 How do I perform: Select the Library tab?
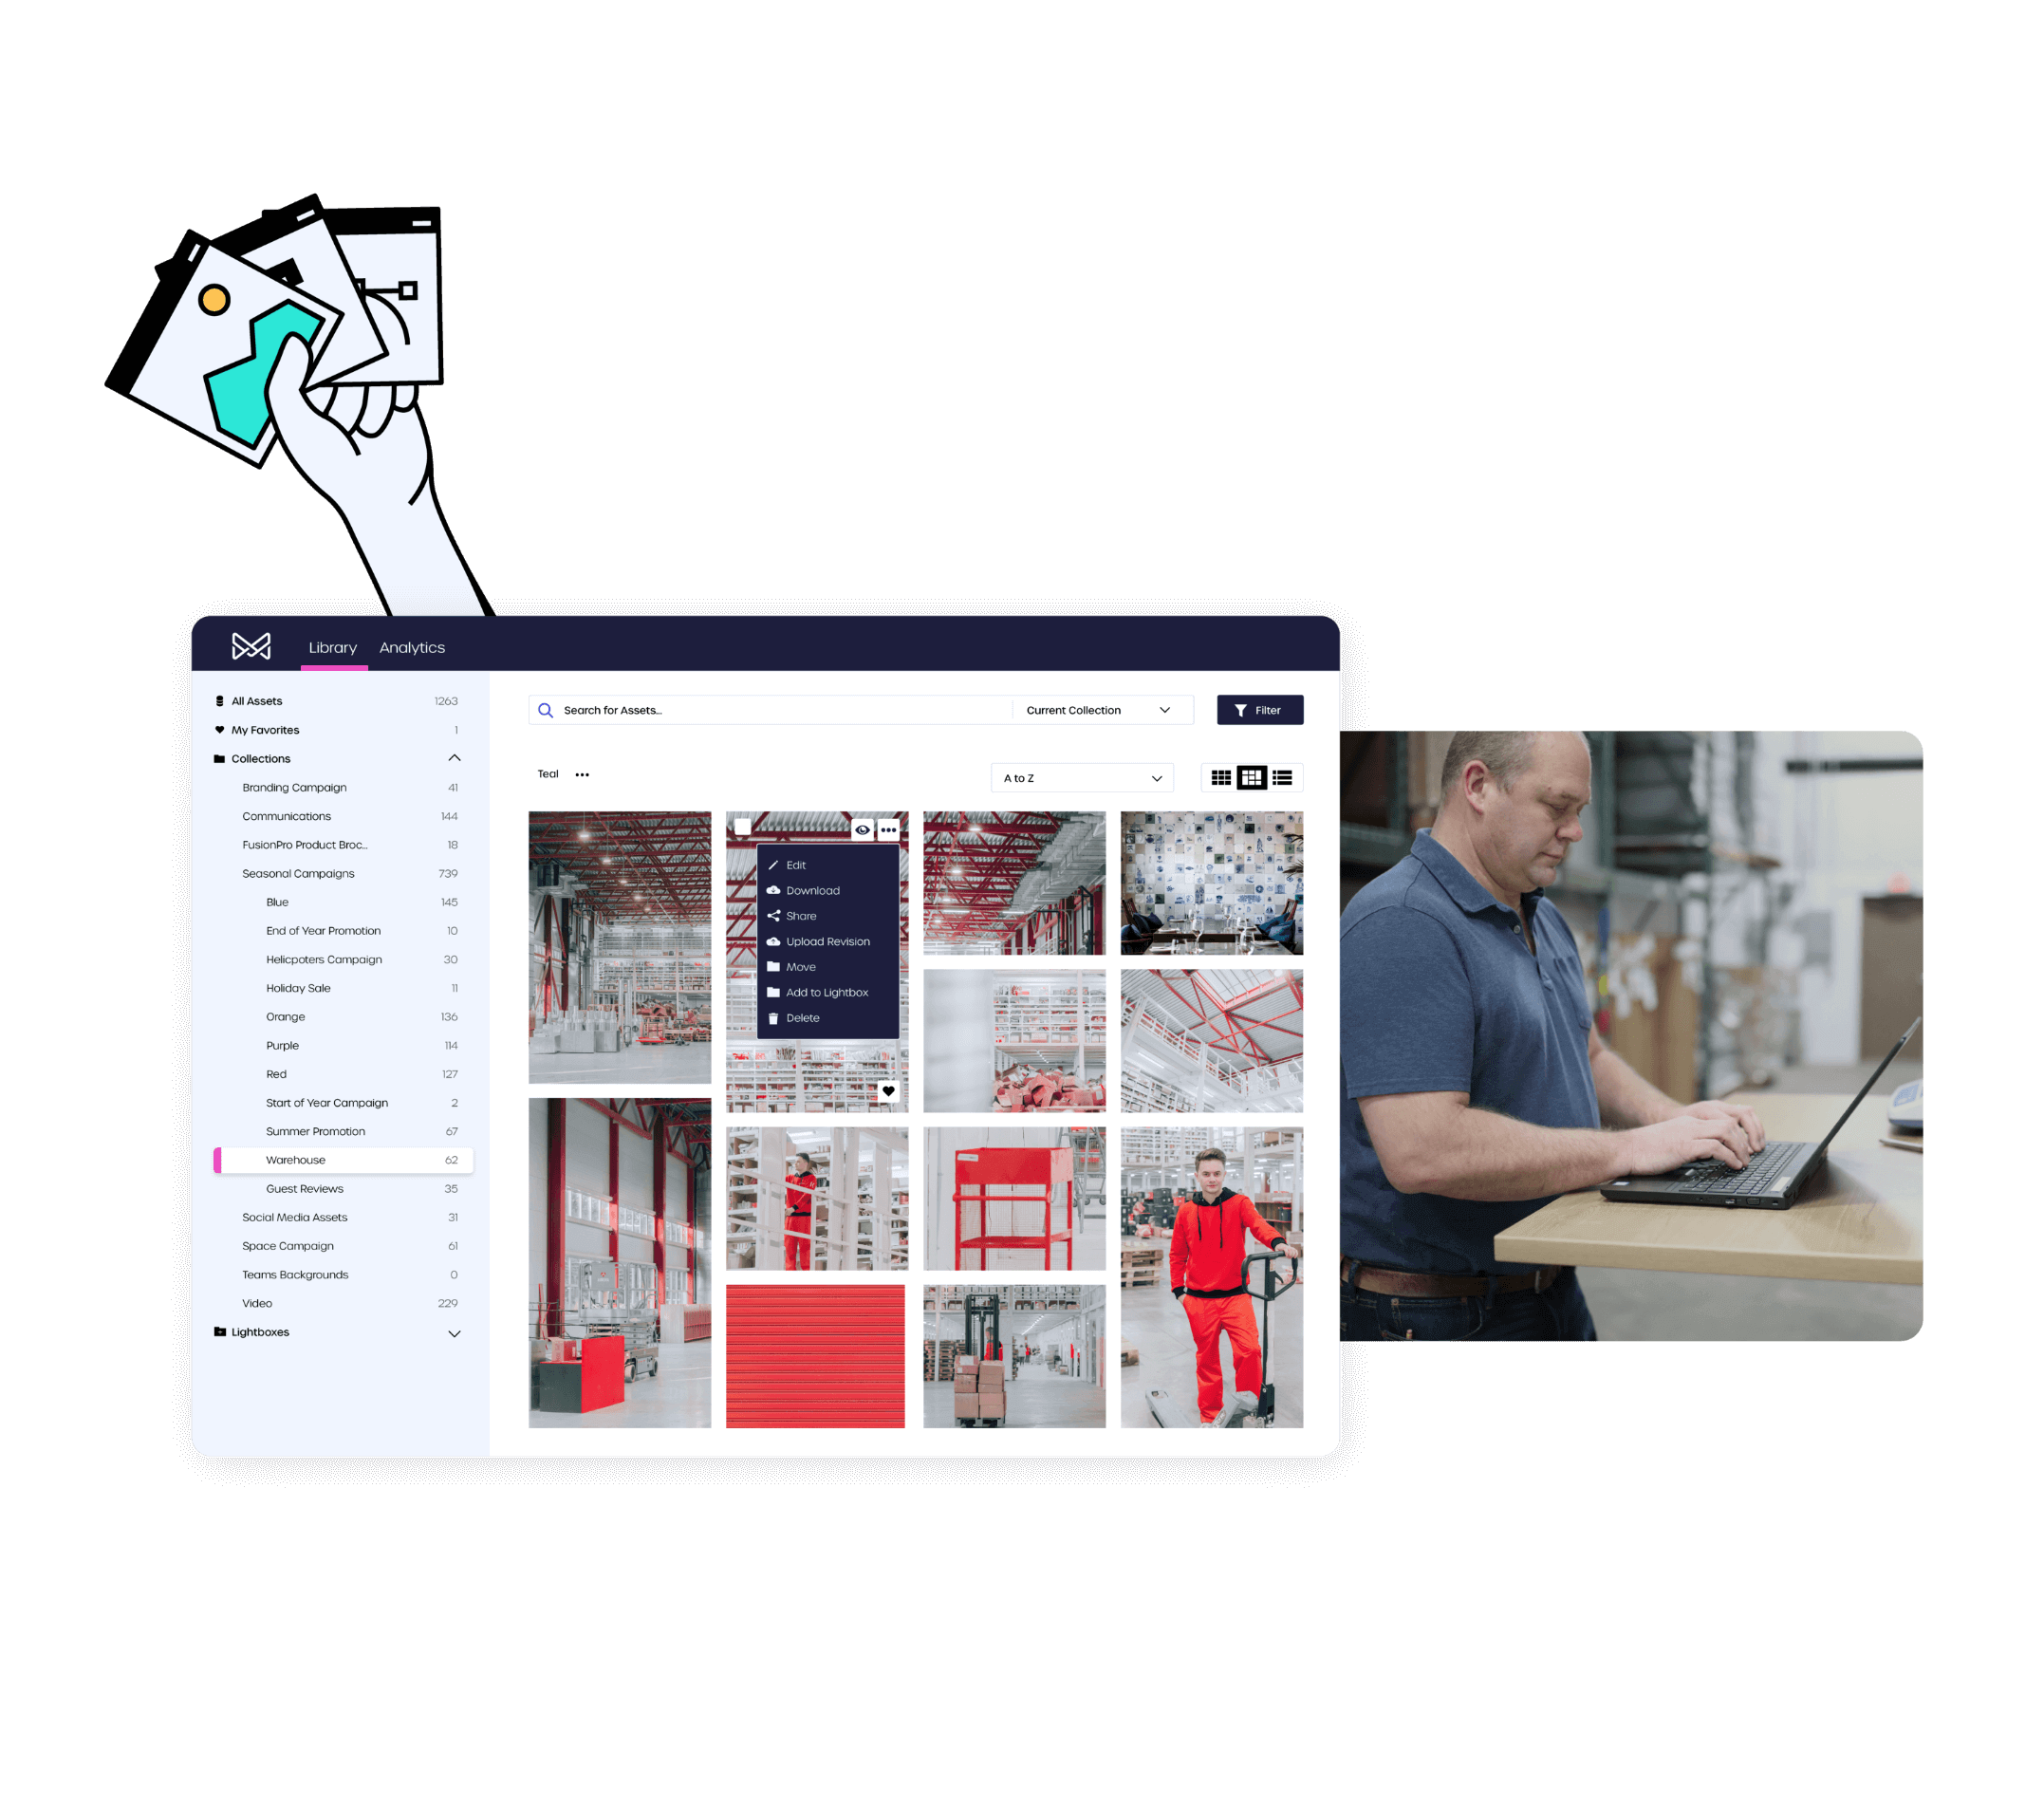pyautogui.click(x=331, y=646)
